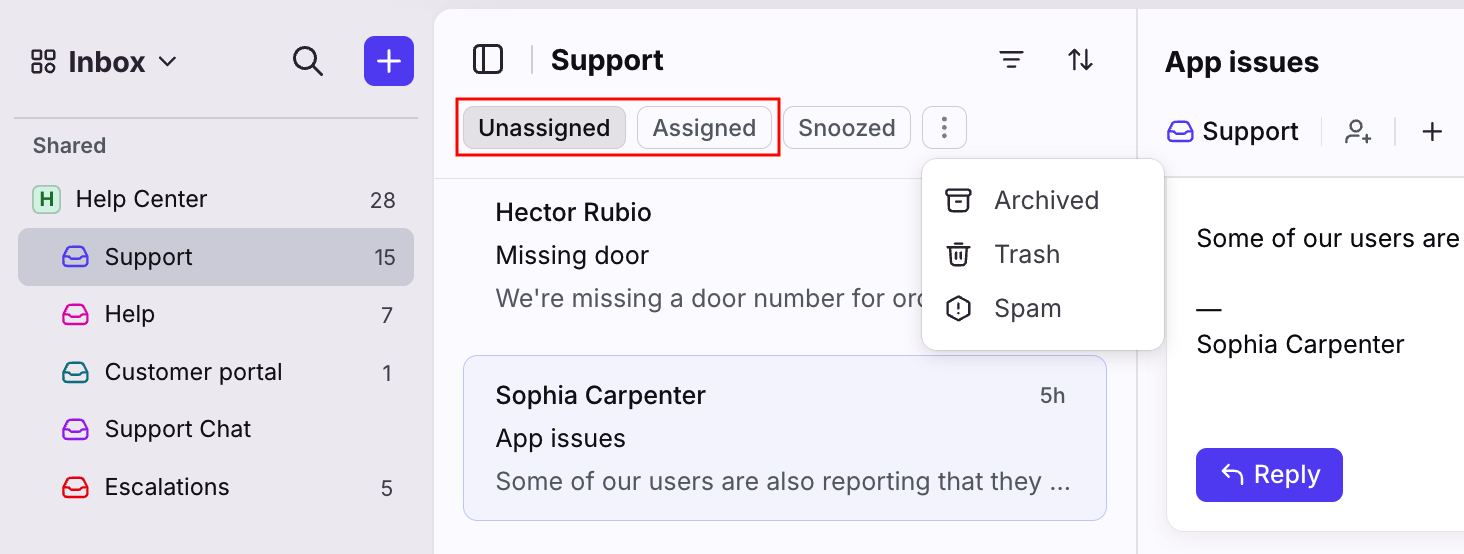This screenshot has height=554, width=1464.
Task: Select the Assigned filter
Action: point(704,128)
